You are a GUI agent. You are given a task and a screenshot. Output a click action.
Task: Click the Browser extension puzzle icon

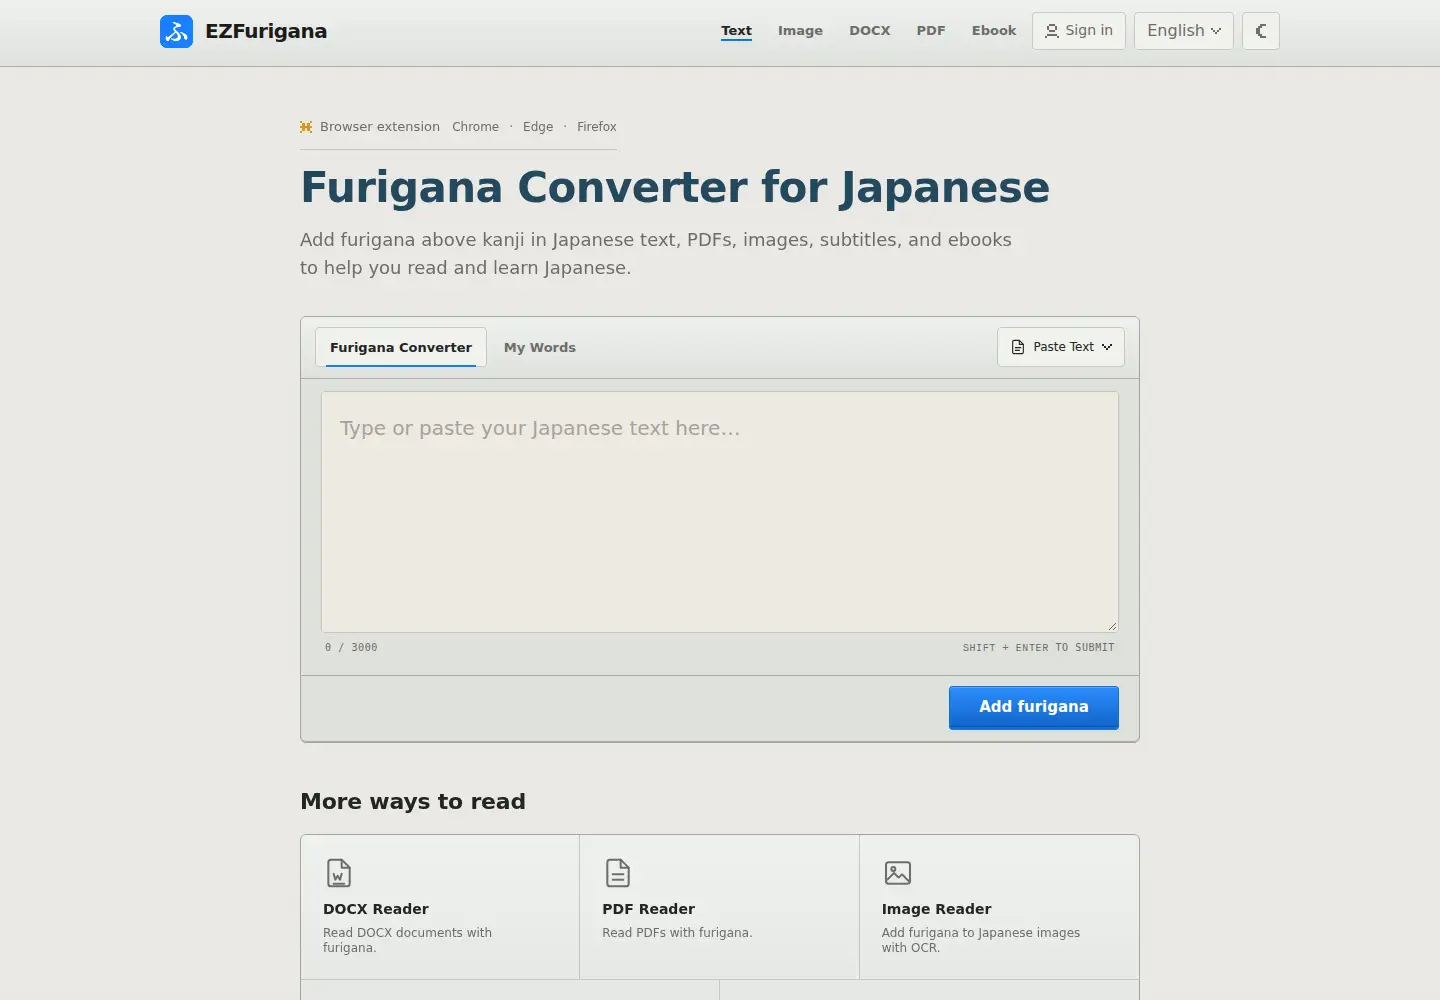tap(306, 127)
